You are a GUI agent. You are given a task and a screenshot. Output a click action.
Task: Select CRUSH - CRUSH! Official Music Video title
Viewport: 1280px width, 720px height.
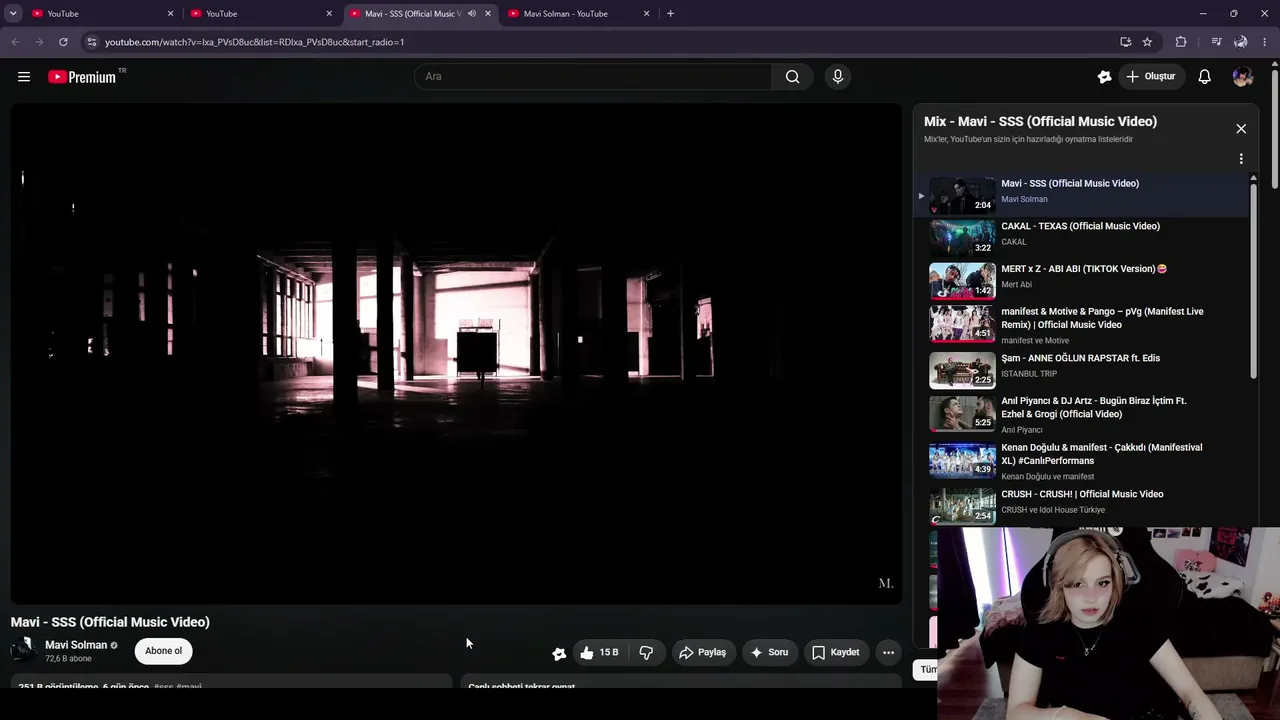pos(1082,494)
